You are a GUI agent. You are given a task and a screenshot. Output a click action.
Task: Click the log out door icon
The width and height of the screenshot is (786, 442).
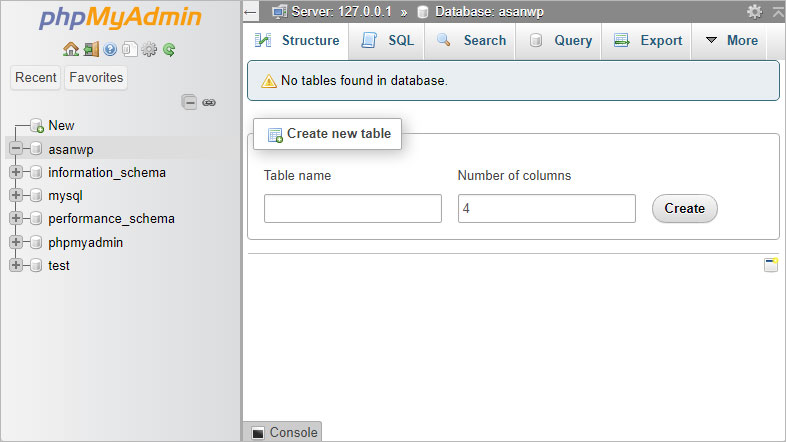(x=91, y=49)
